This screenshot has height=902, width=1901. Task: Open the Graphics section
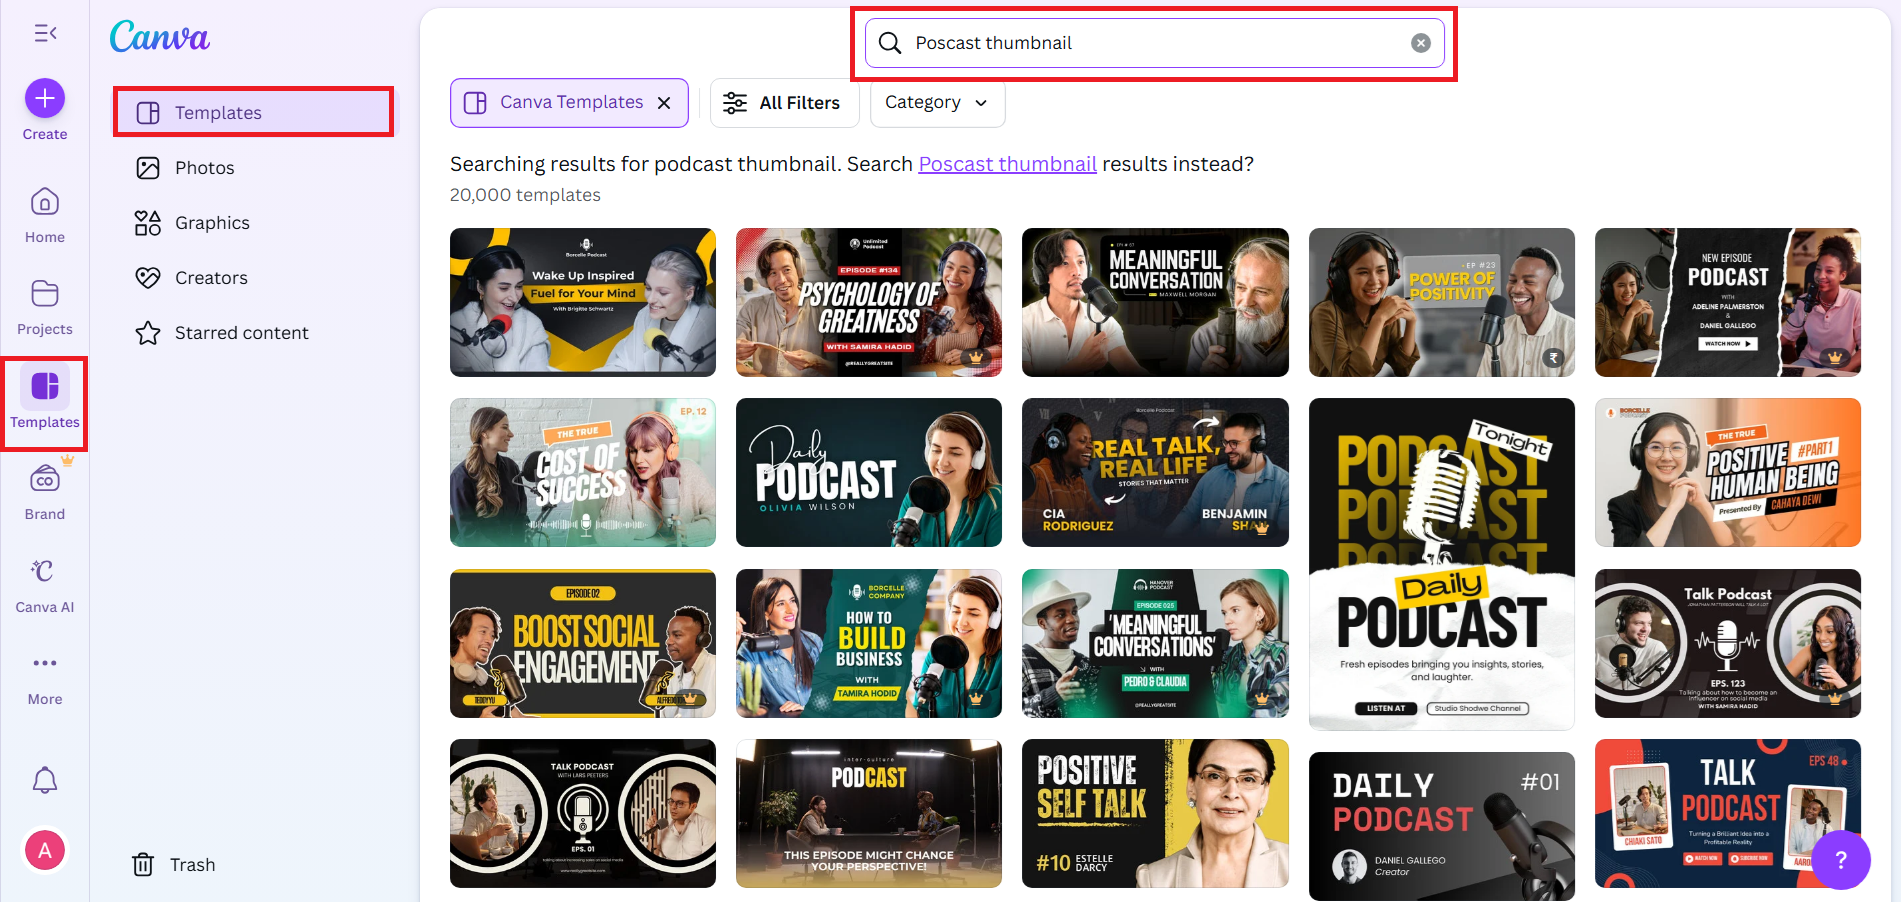pyautogui.click(x=211, y=222)
